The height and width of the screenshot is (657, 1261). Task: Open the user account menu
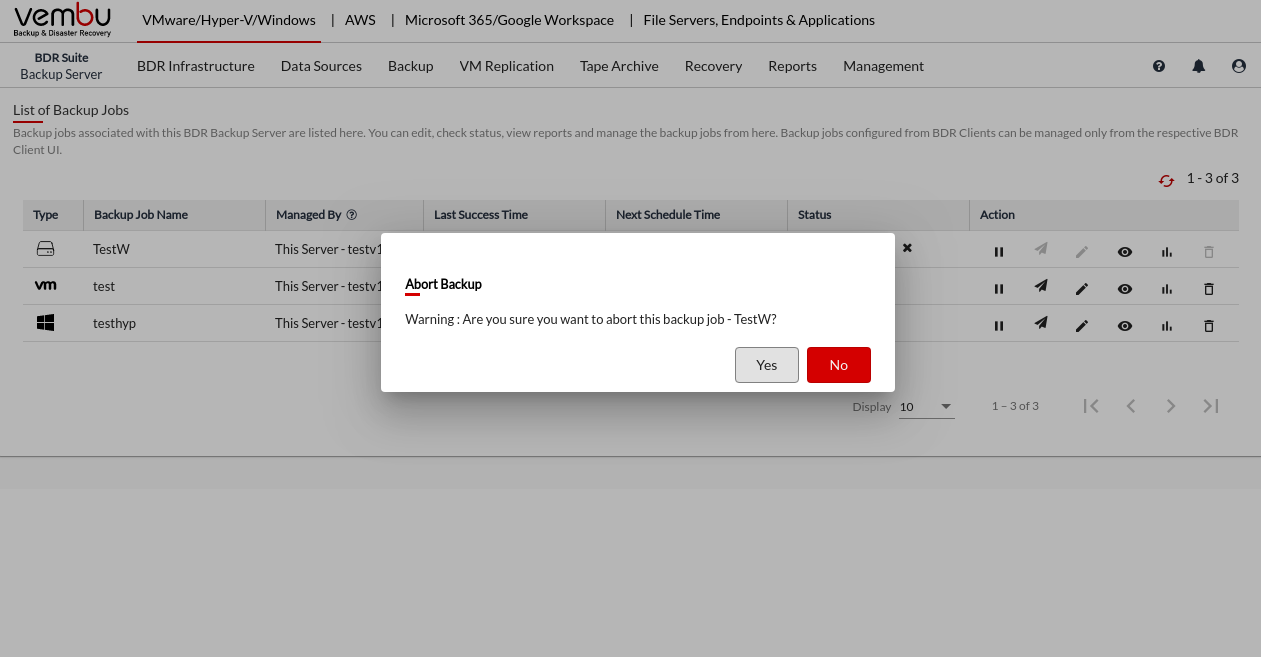[1239, 66]
